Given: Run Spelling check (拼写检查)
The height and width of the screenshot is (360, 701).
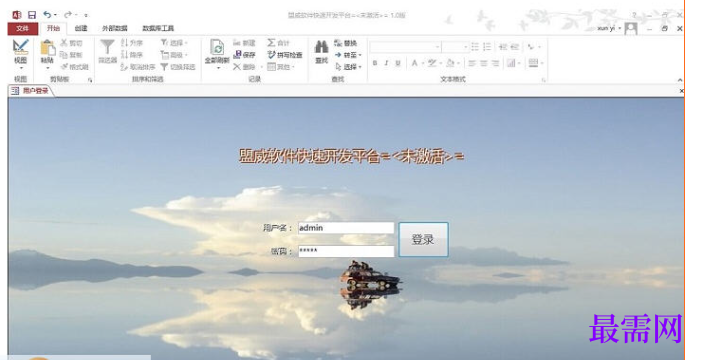Looking at the screenshot, I should coord(285,55).
